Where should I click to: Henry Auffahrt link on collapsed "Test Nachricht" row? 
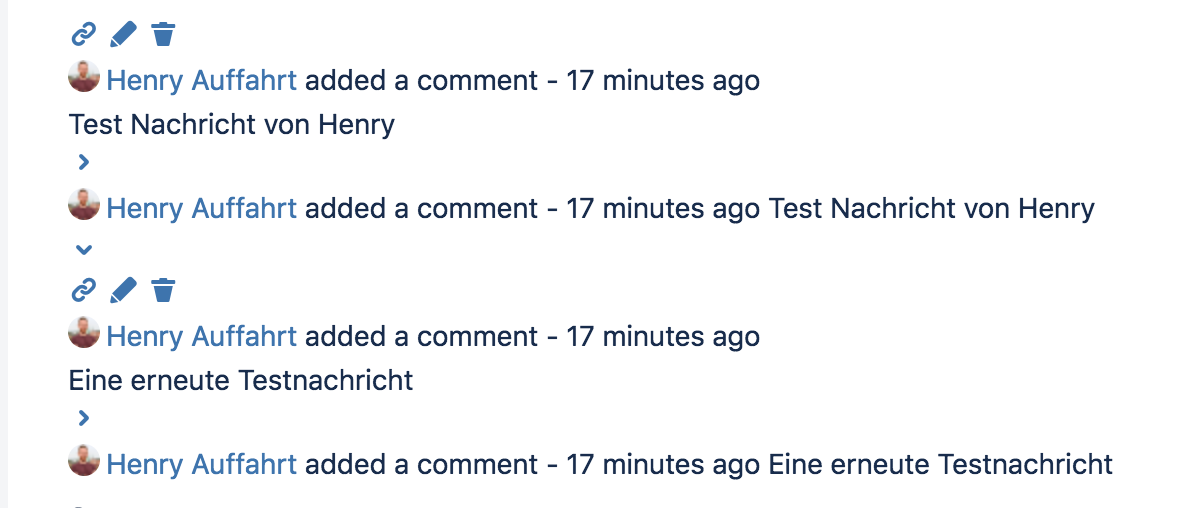point(202,209)
